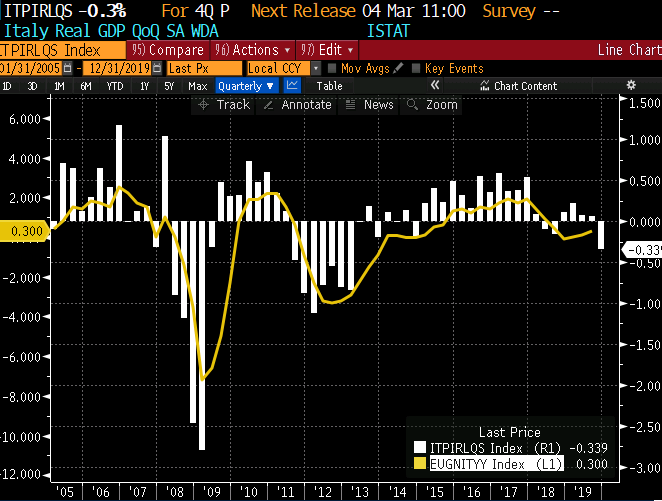Select the Max range tab
The height and width of the screenshot is (501, 662).
click(x=198, y=86)
